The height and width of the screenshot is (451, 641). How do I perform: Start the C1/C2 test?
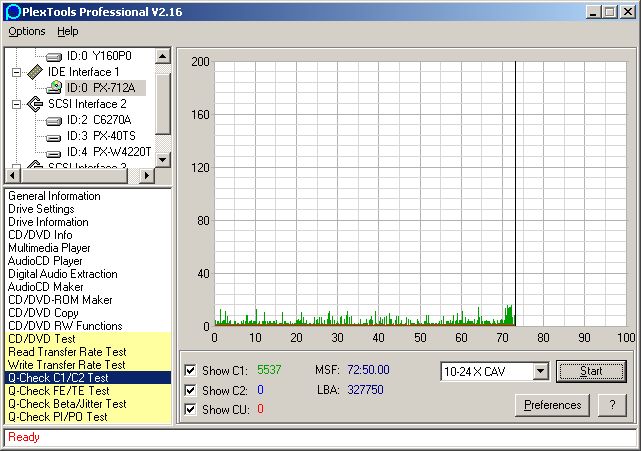pyautogui.click(x=591, y=371)
